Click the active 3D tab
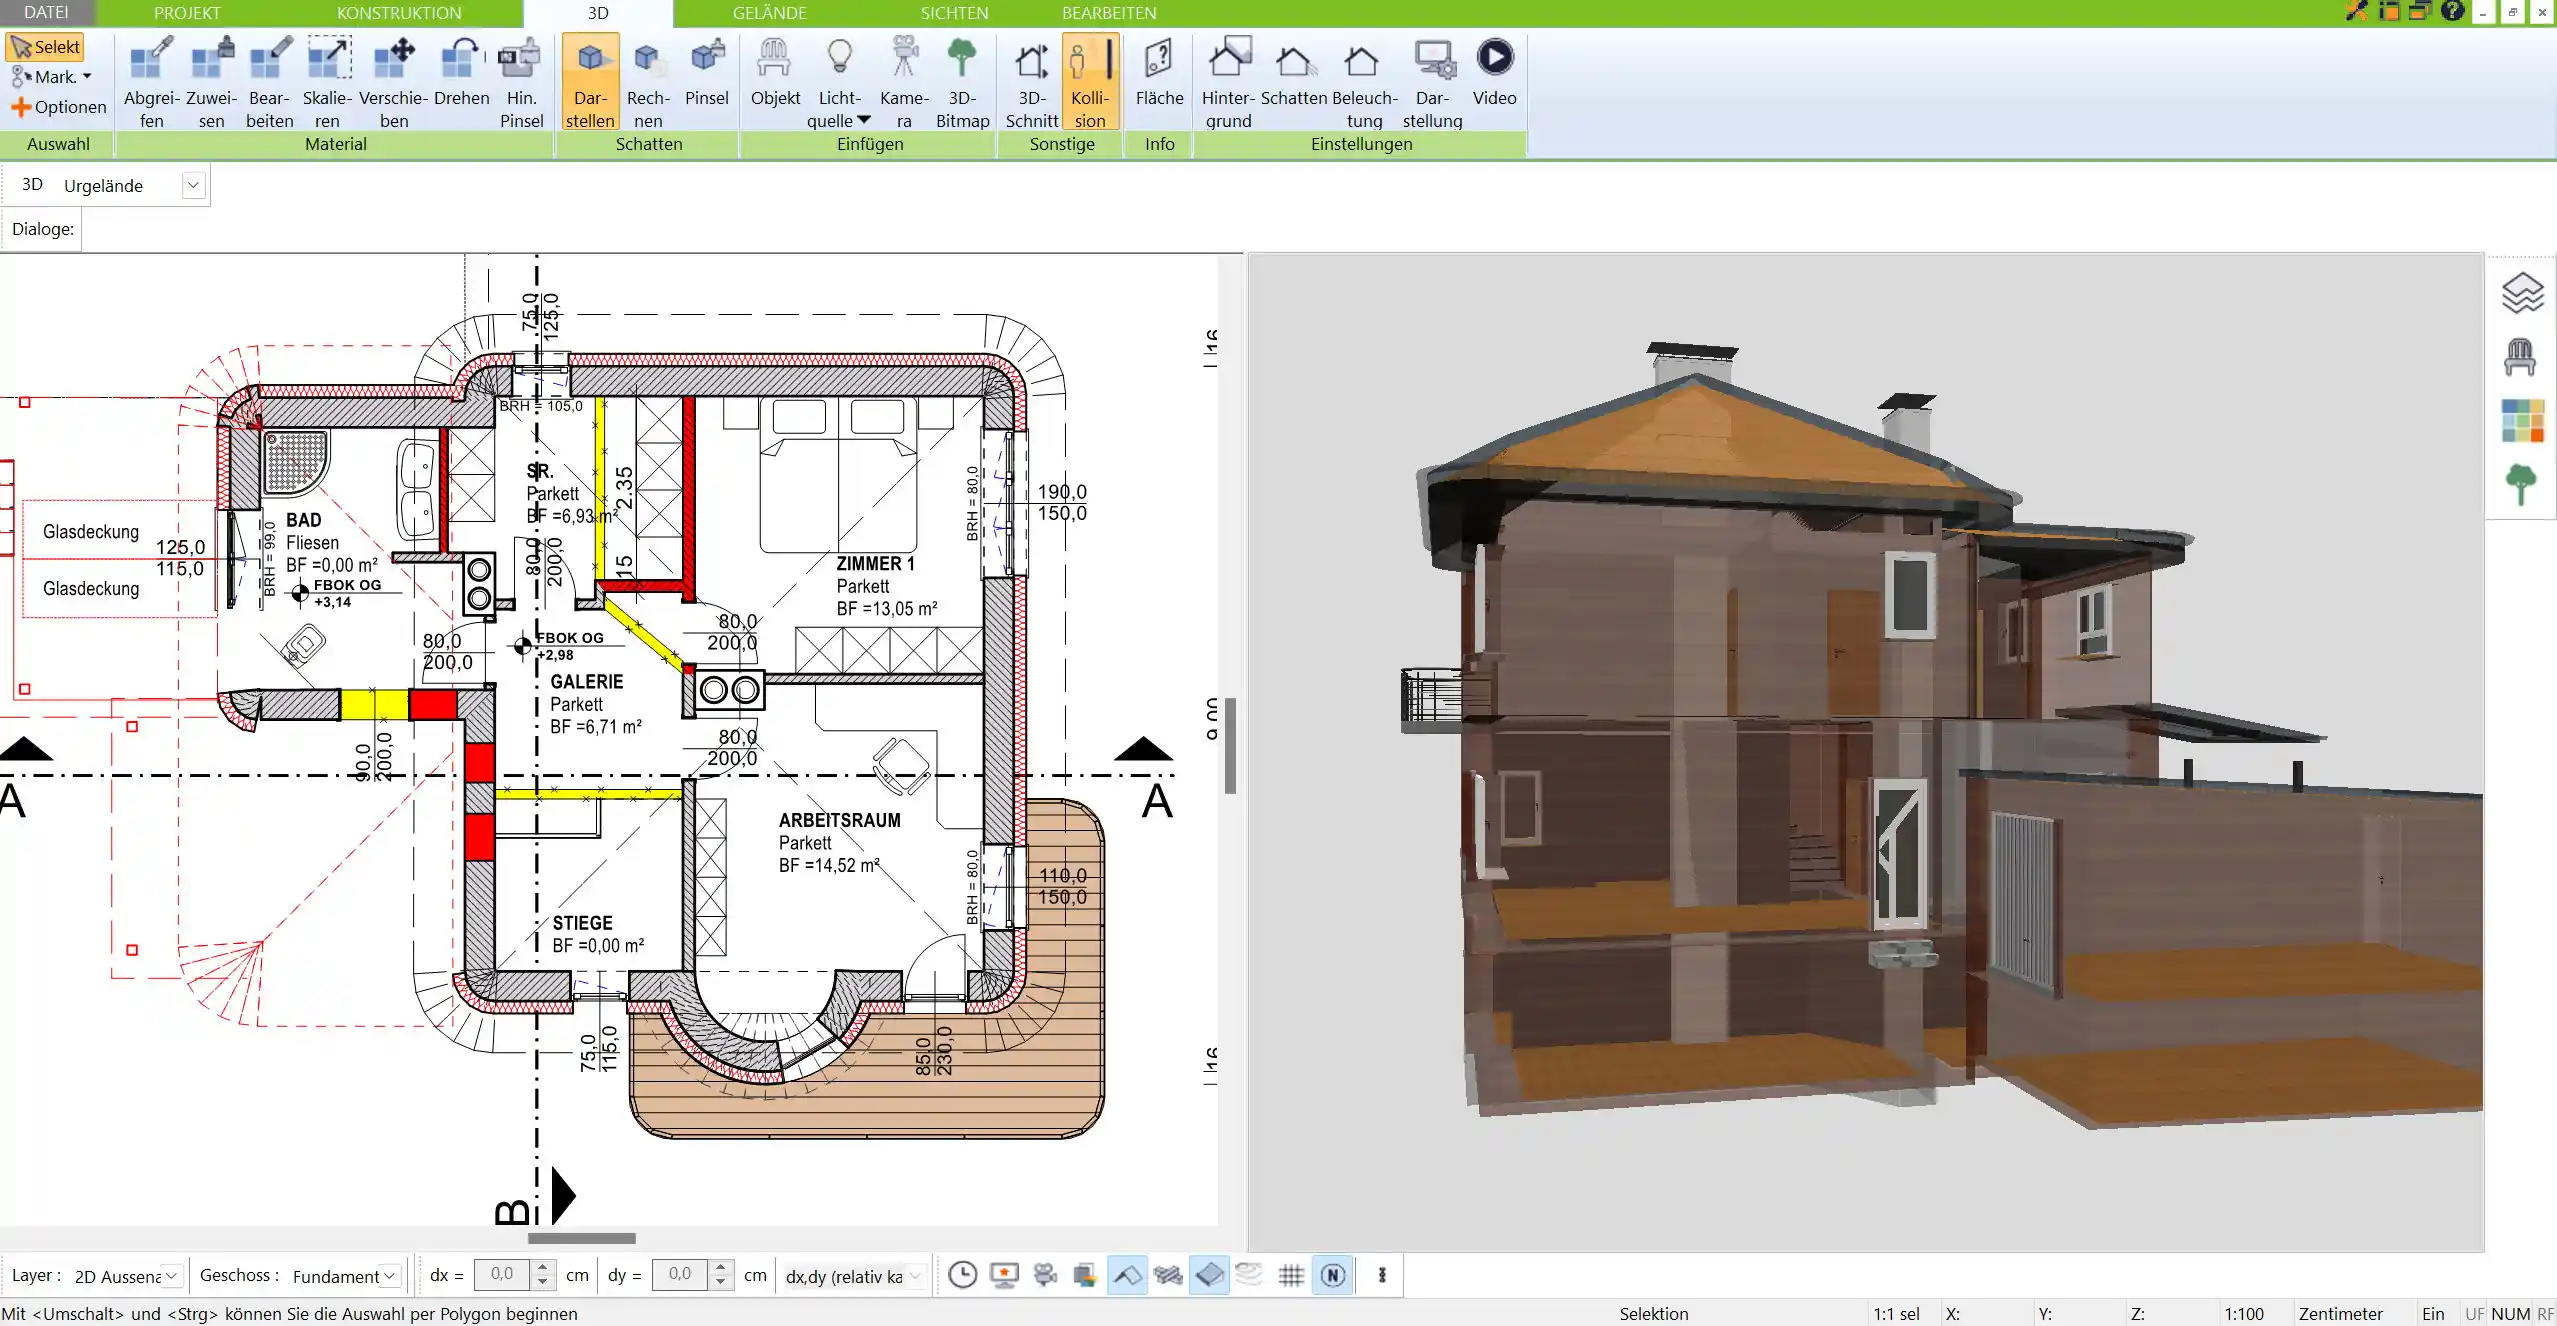This screenshot has height=1326, width=2557. point(598,13)
